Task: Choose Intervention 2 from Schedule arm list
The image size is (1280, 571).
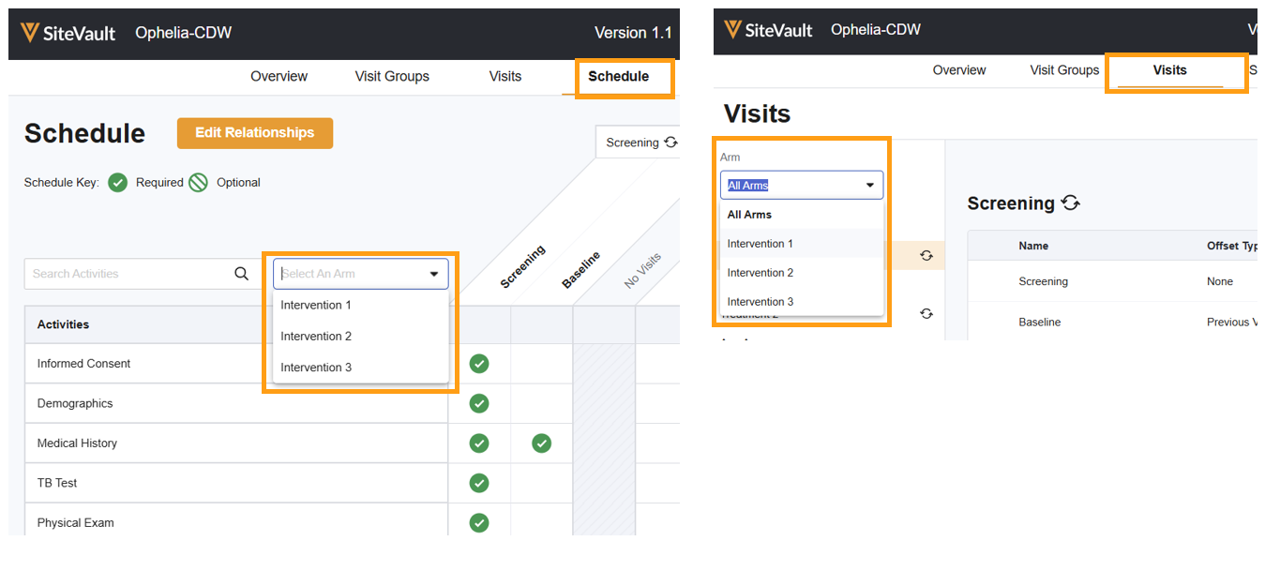Action: 316,336
